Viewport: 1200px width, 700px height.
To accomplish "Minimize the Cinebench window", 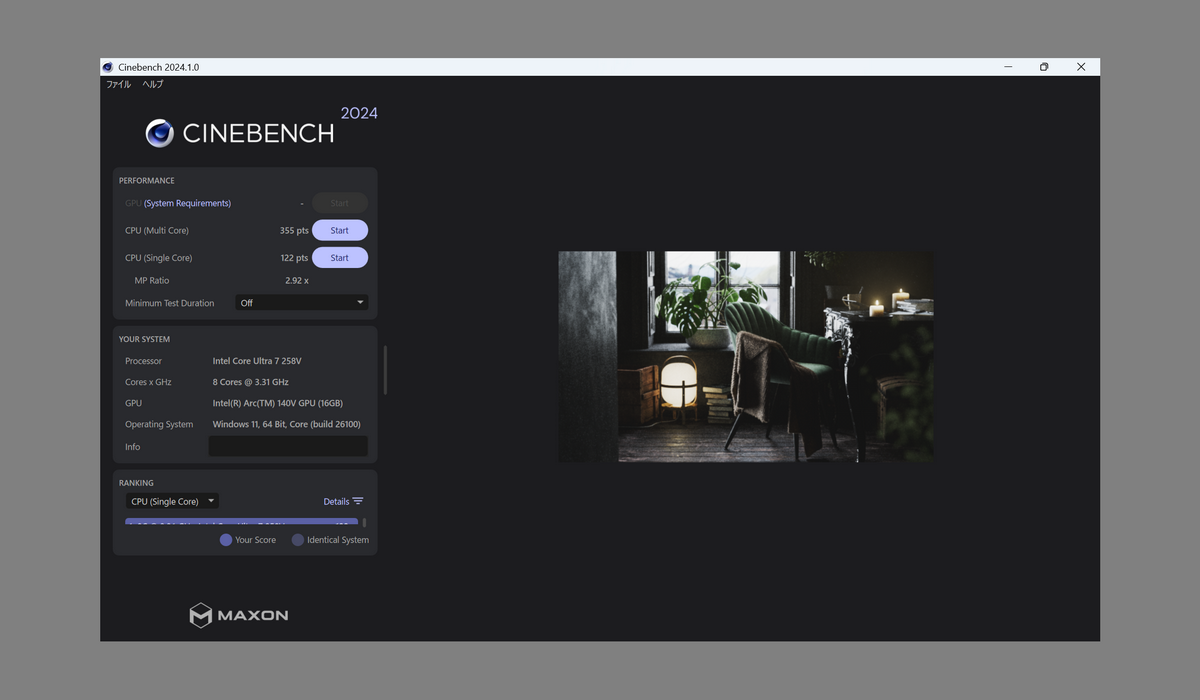I will point(1008,67).
